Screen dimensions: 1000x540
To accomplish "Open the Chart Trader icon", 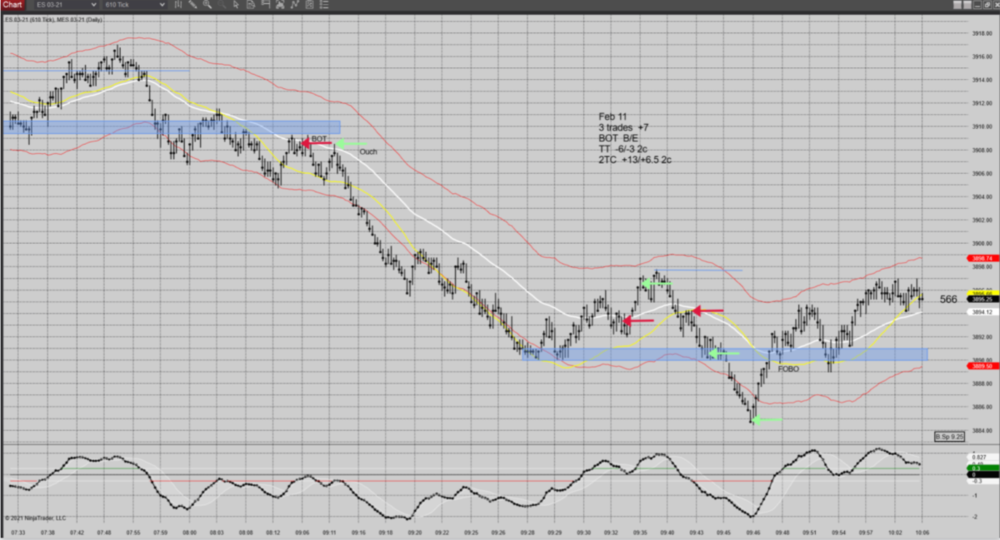I will click(265, 5).
